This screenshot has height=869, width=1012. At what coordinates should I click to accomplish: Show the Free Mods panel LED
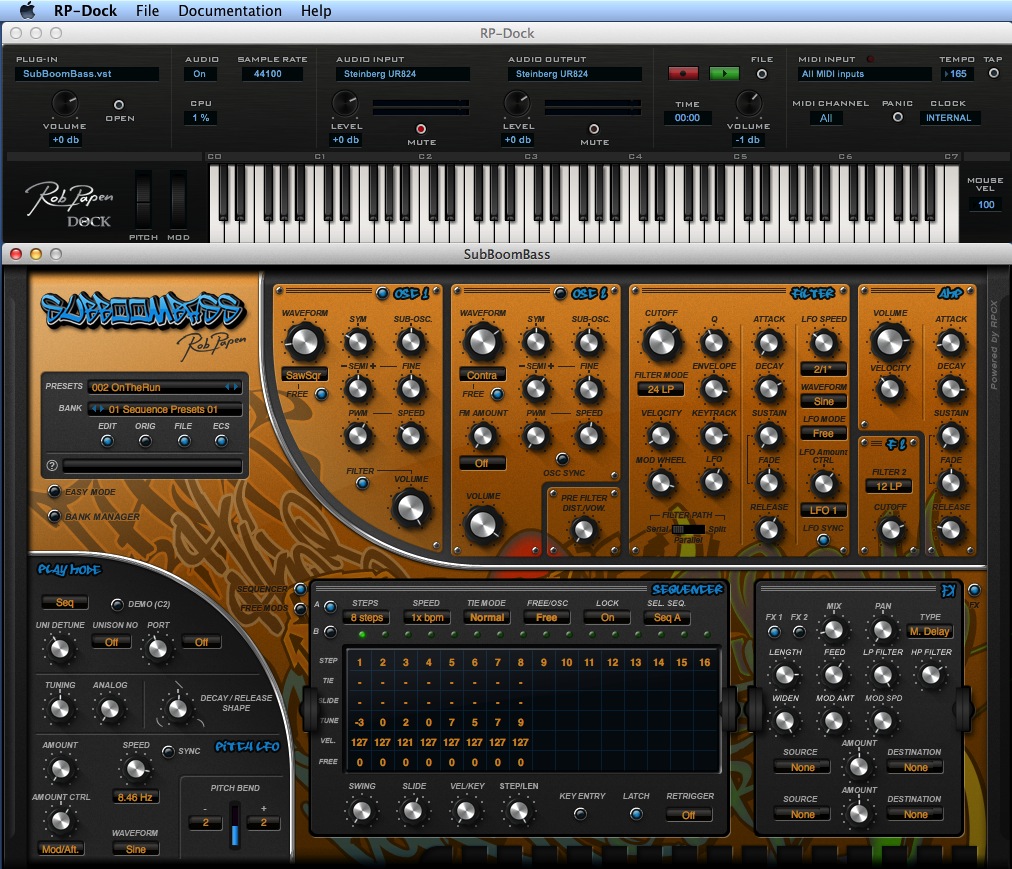pyautogui.click(x=300, y=608)
